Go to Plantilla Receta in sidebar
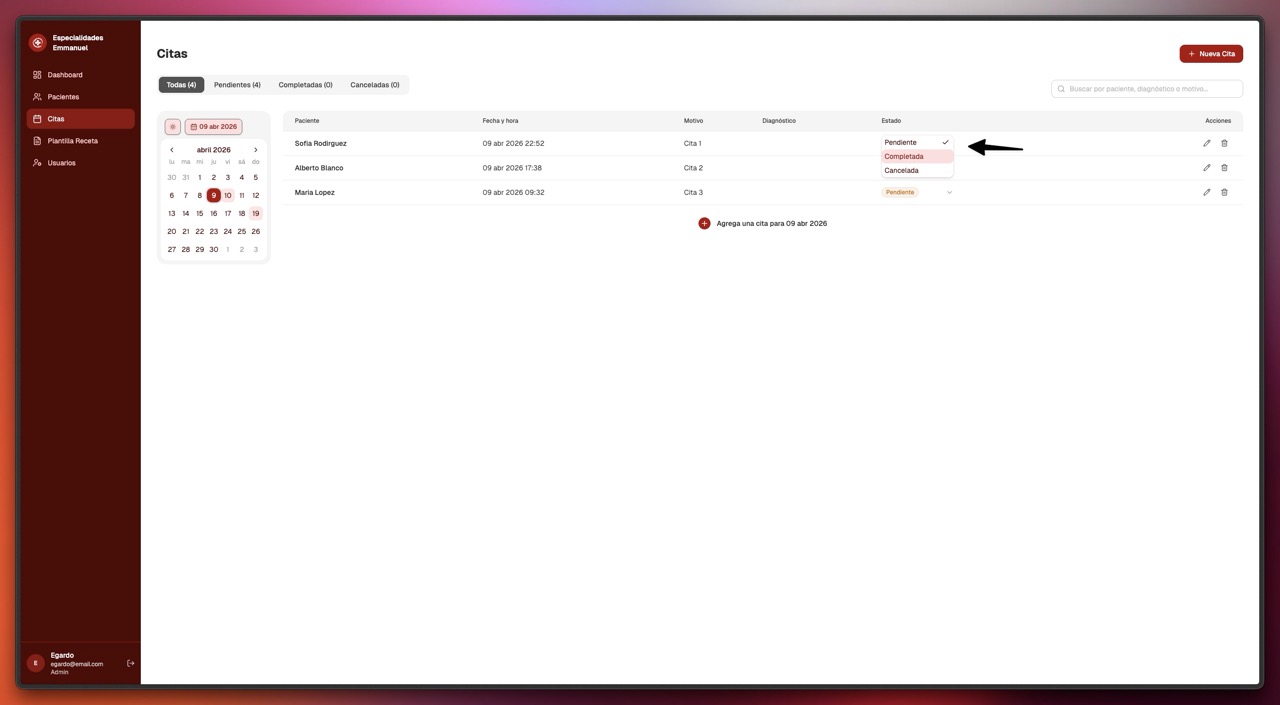Screen dimensions: 1280x705 [x=72, y=141]
